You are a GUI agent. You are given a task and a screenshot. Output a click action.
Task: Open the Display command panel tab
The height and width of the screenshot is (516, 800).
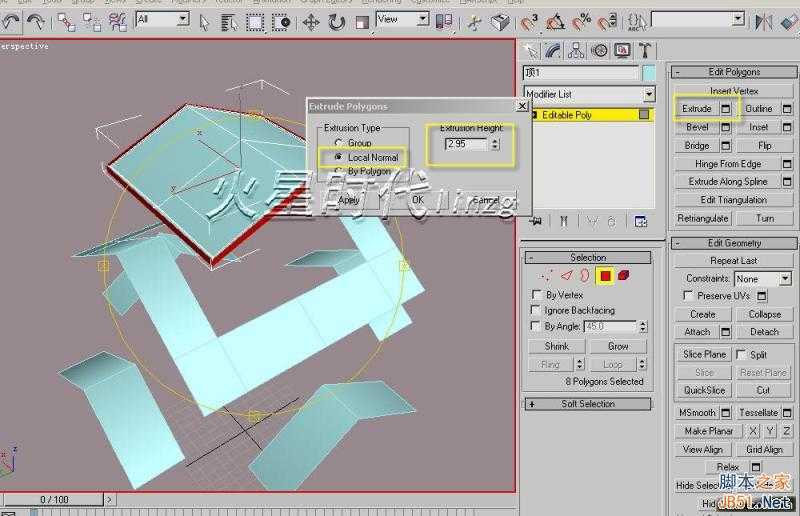click(622, 51)
